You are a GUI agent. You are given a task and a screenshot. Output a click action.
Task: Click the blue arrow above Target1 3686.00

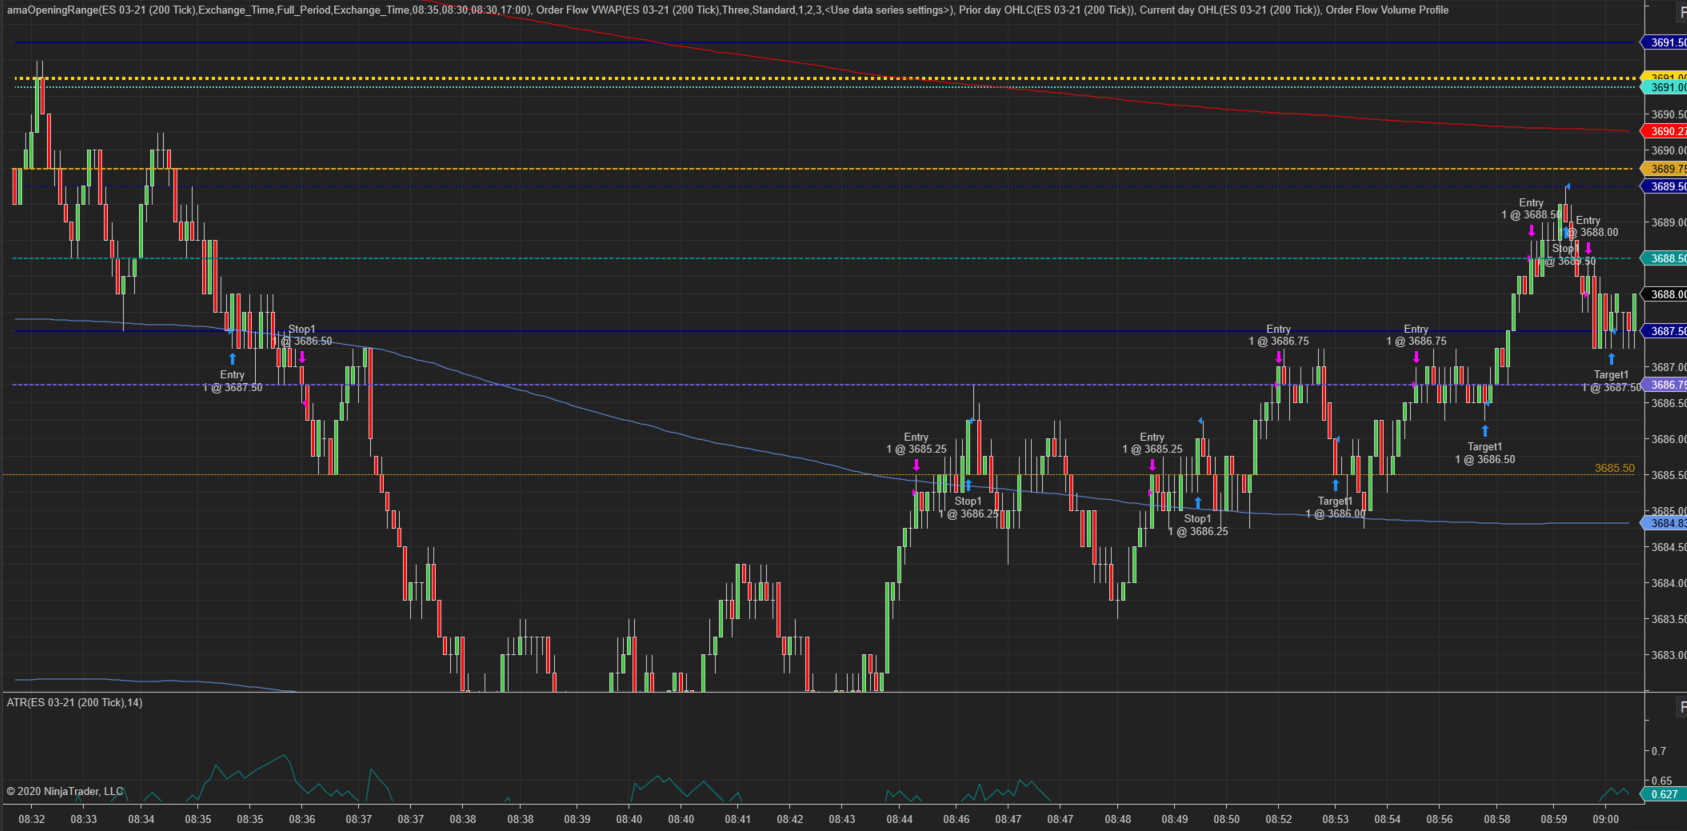(x=1335, y=486)
